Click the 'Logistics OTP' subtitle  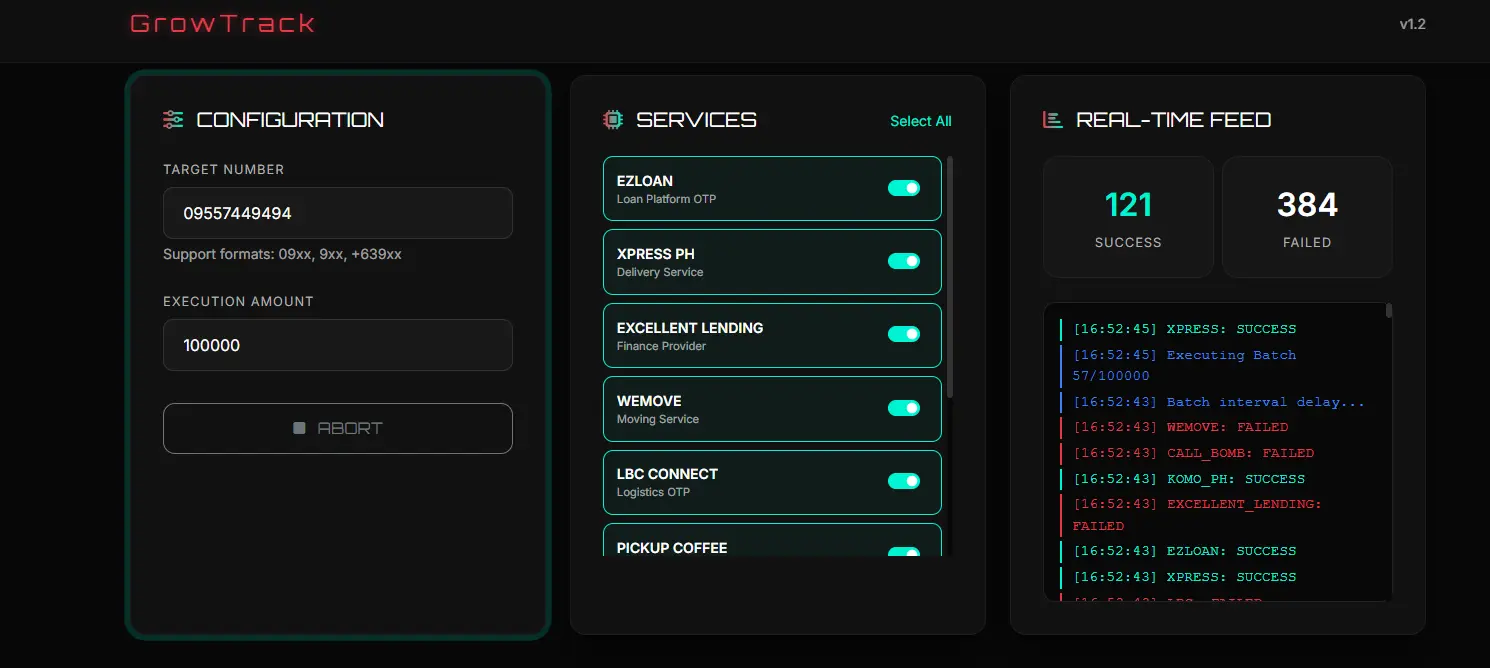pyautogui.click(x=653, y=492)
